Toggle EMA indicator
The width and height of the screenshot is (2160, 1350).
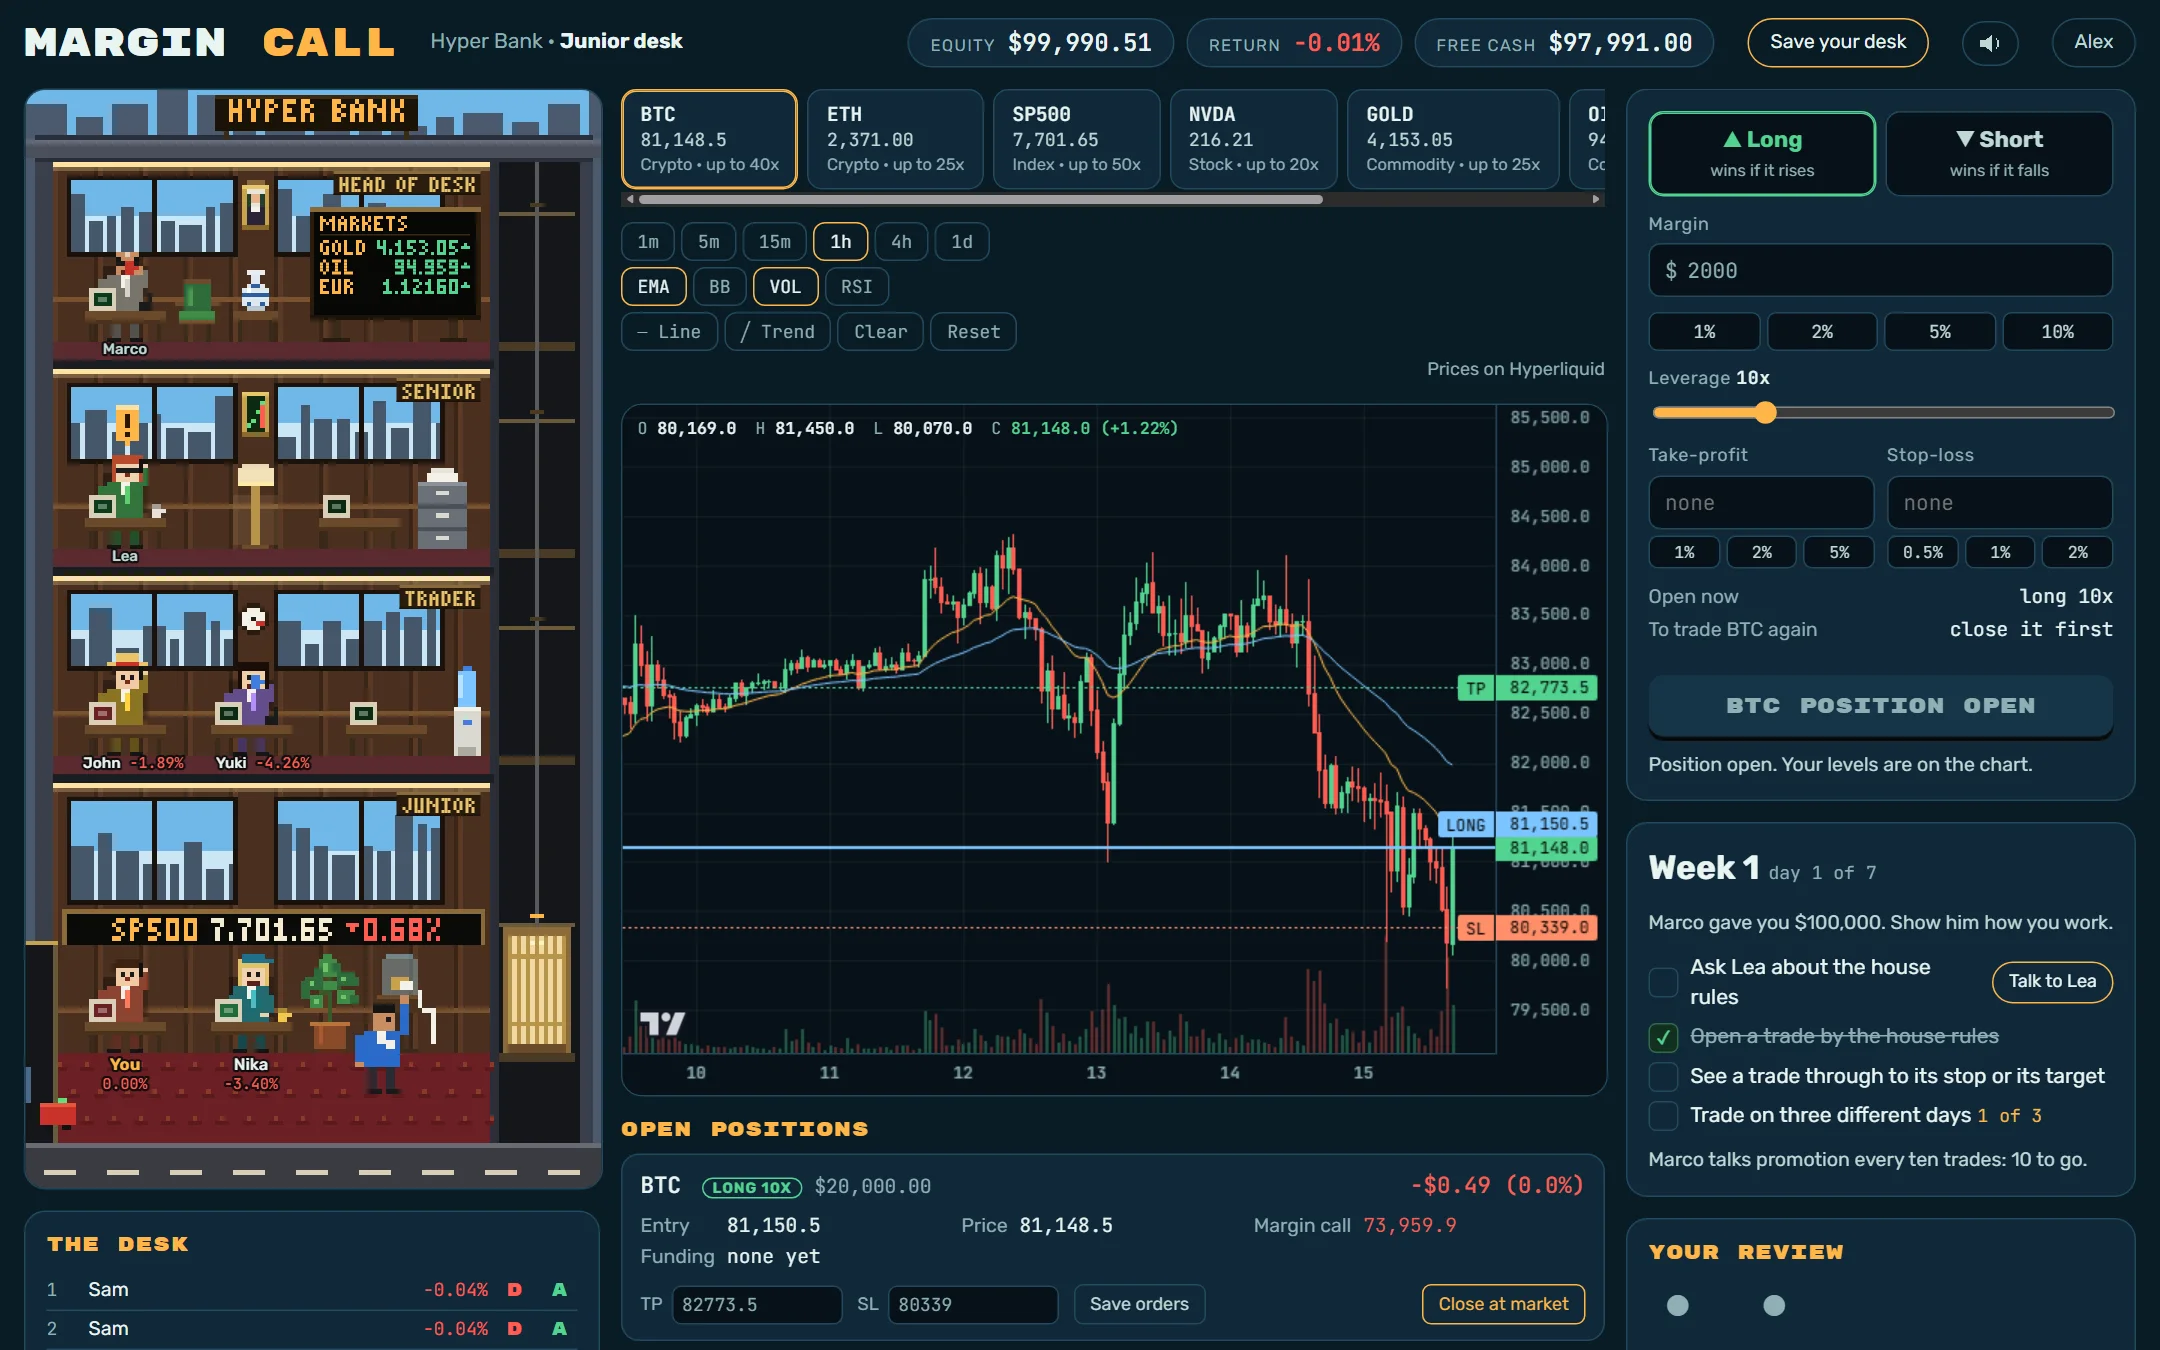click(x=653, y=287)
